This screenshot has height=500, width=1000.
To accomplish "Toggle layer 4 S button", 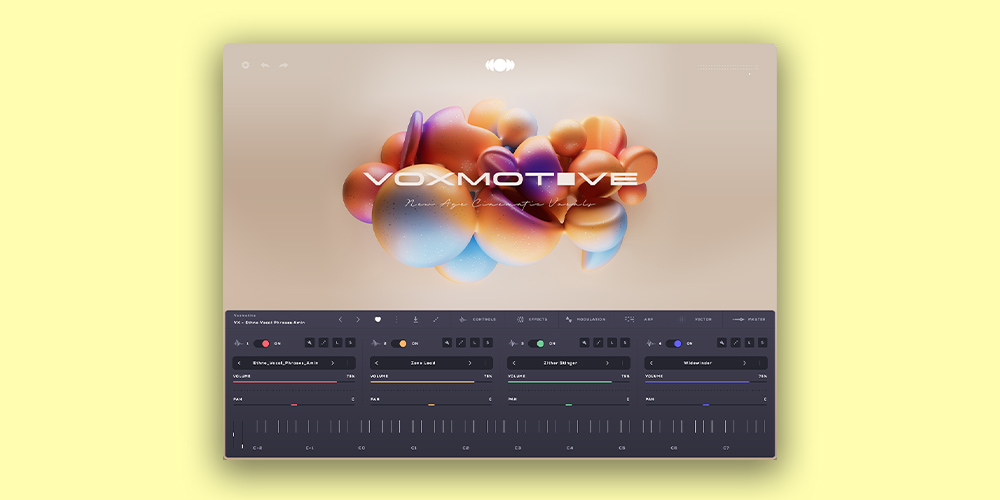I will pyautogui.click(x=763, y=342).
